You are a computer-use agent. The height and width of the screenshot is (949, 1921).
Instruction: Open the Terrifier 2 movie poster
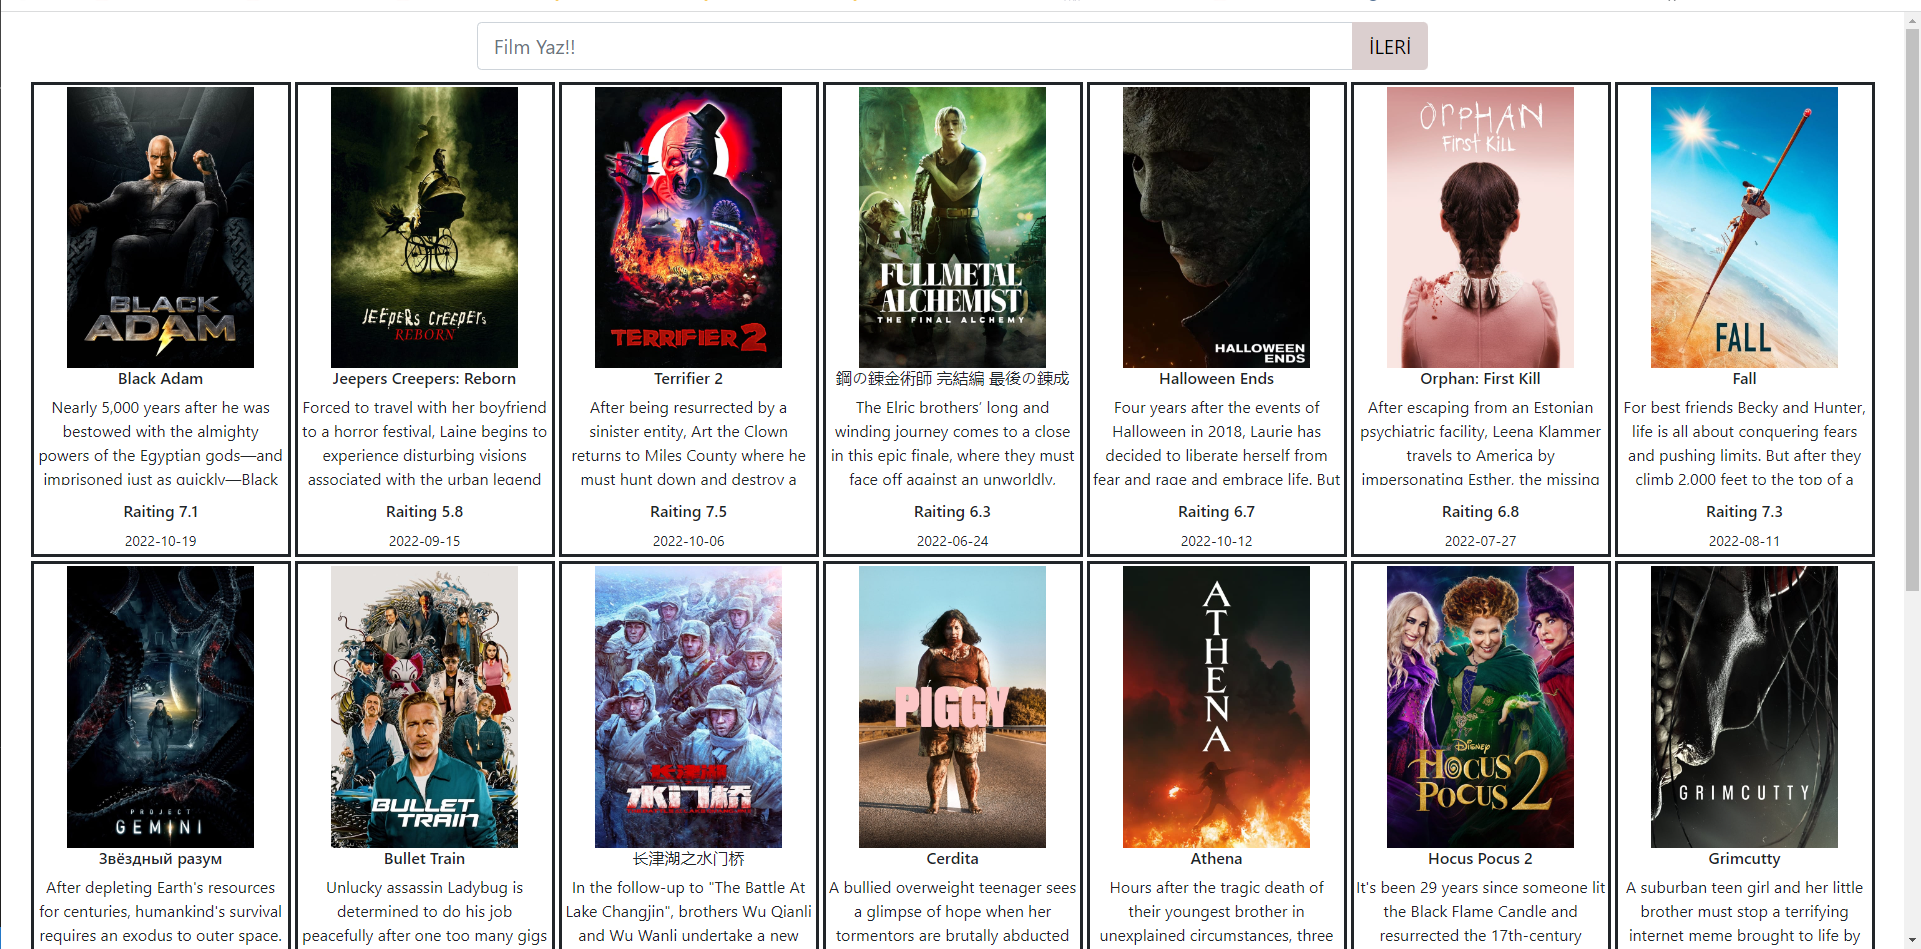(688, 227)
